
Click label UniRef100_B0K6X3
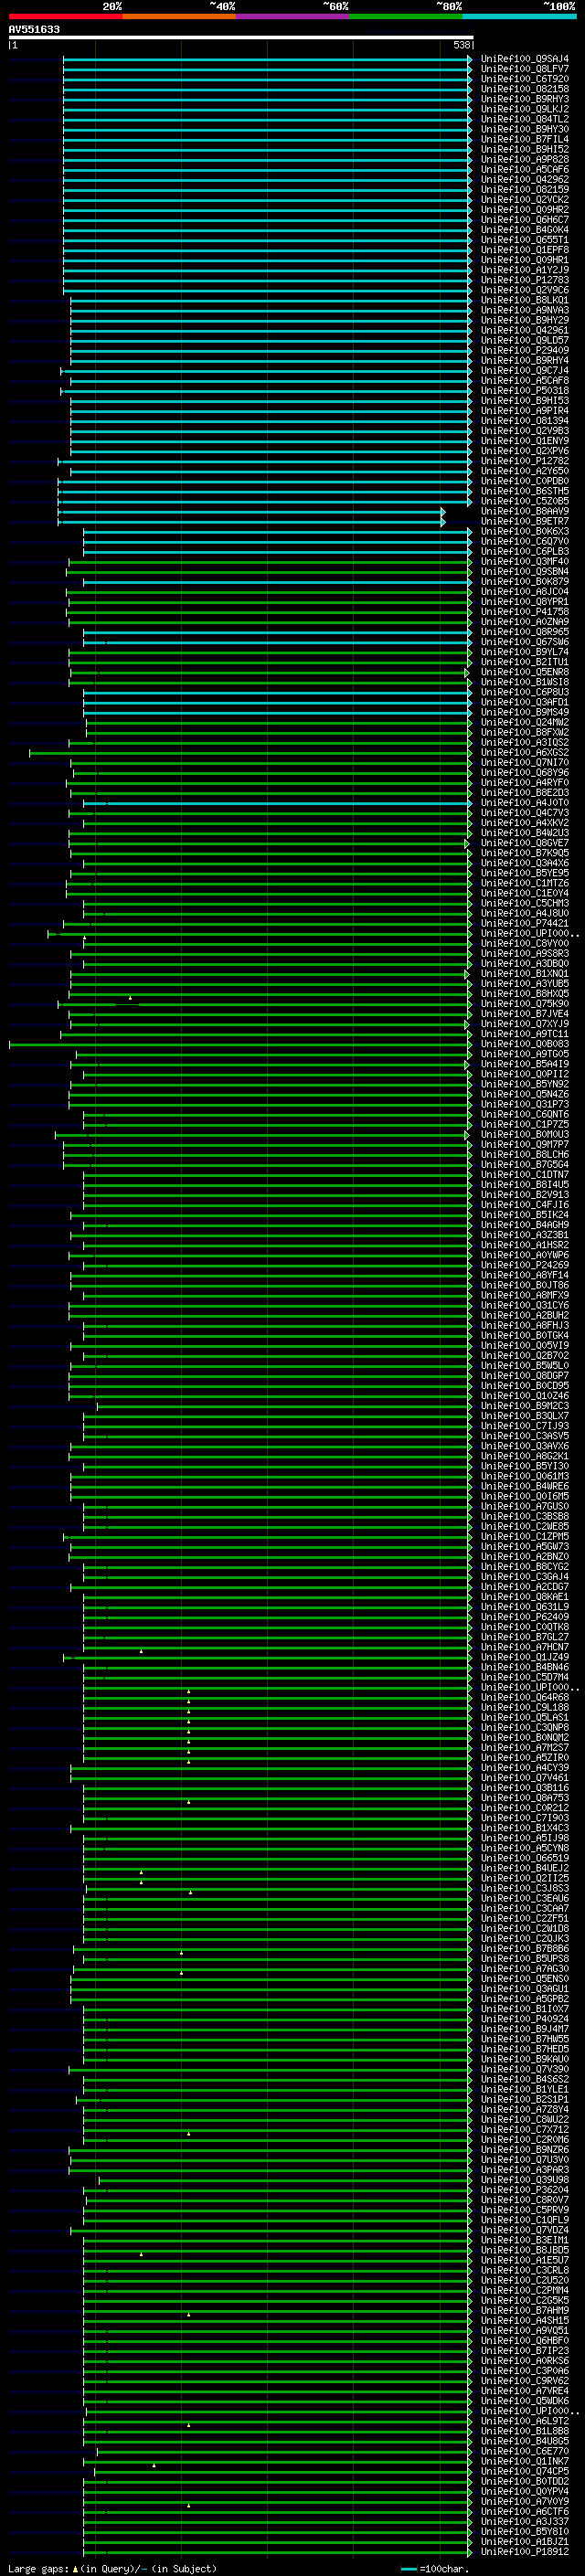pos(524,531)
